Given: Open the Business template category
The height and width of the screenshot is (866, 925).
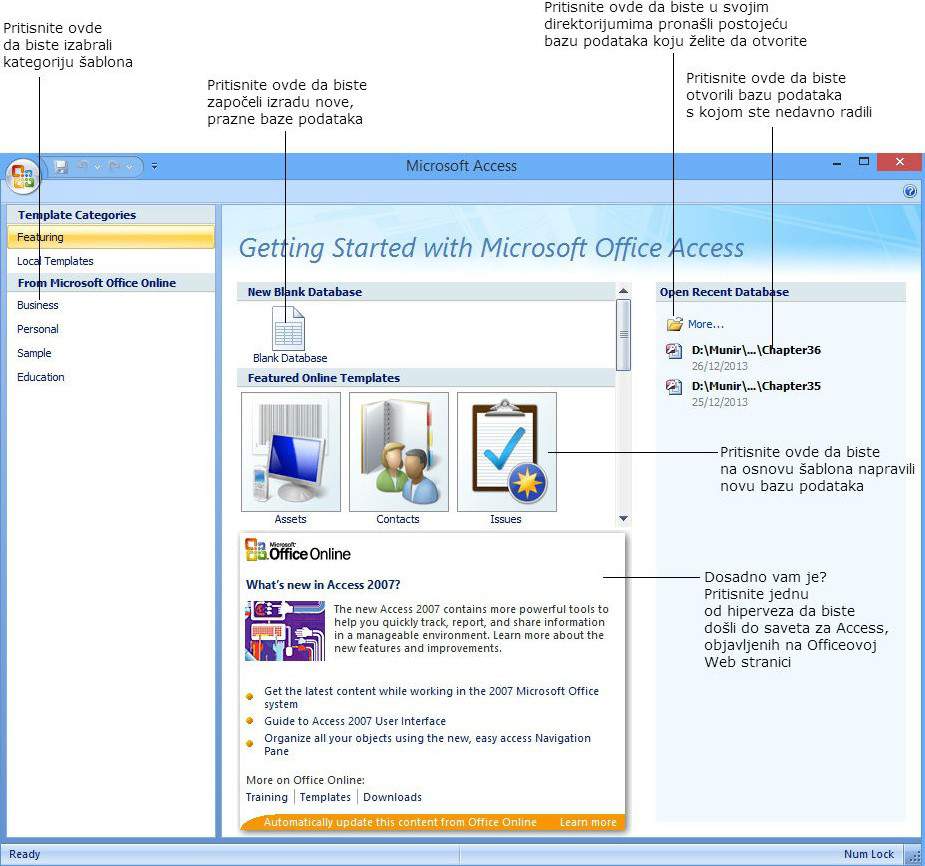Looking at the screenshot, I should [38, 305].
